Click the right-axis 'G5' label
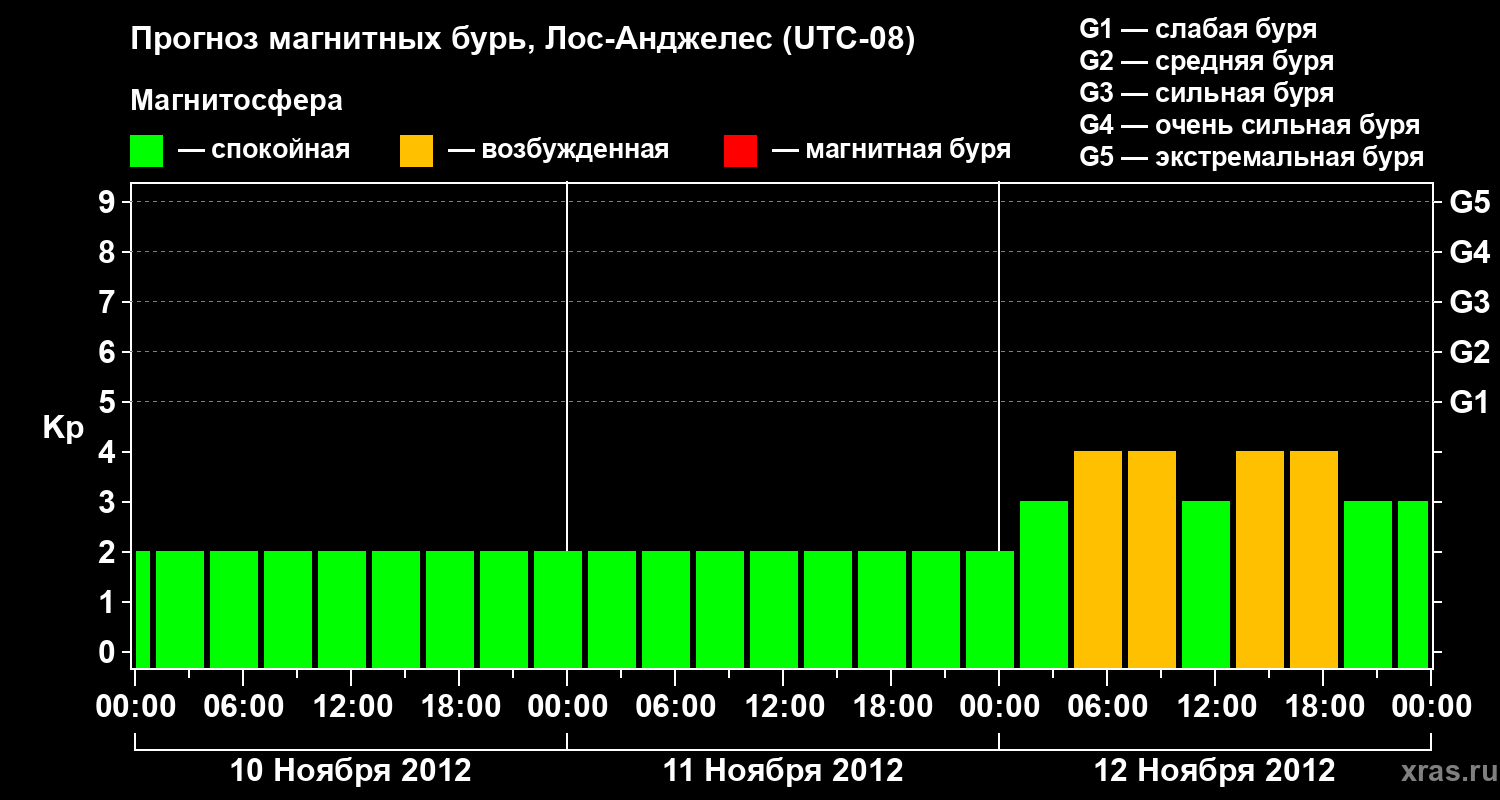The image size is (1500, 800). tap(1469, 202)
